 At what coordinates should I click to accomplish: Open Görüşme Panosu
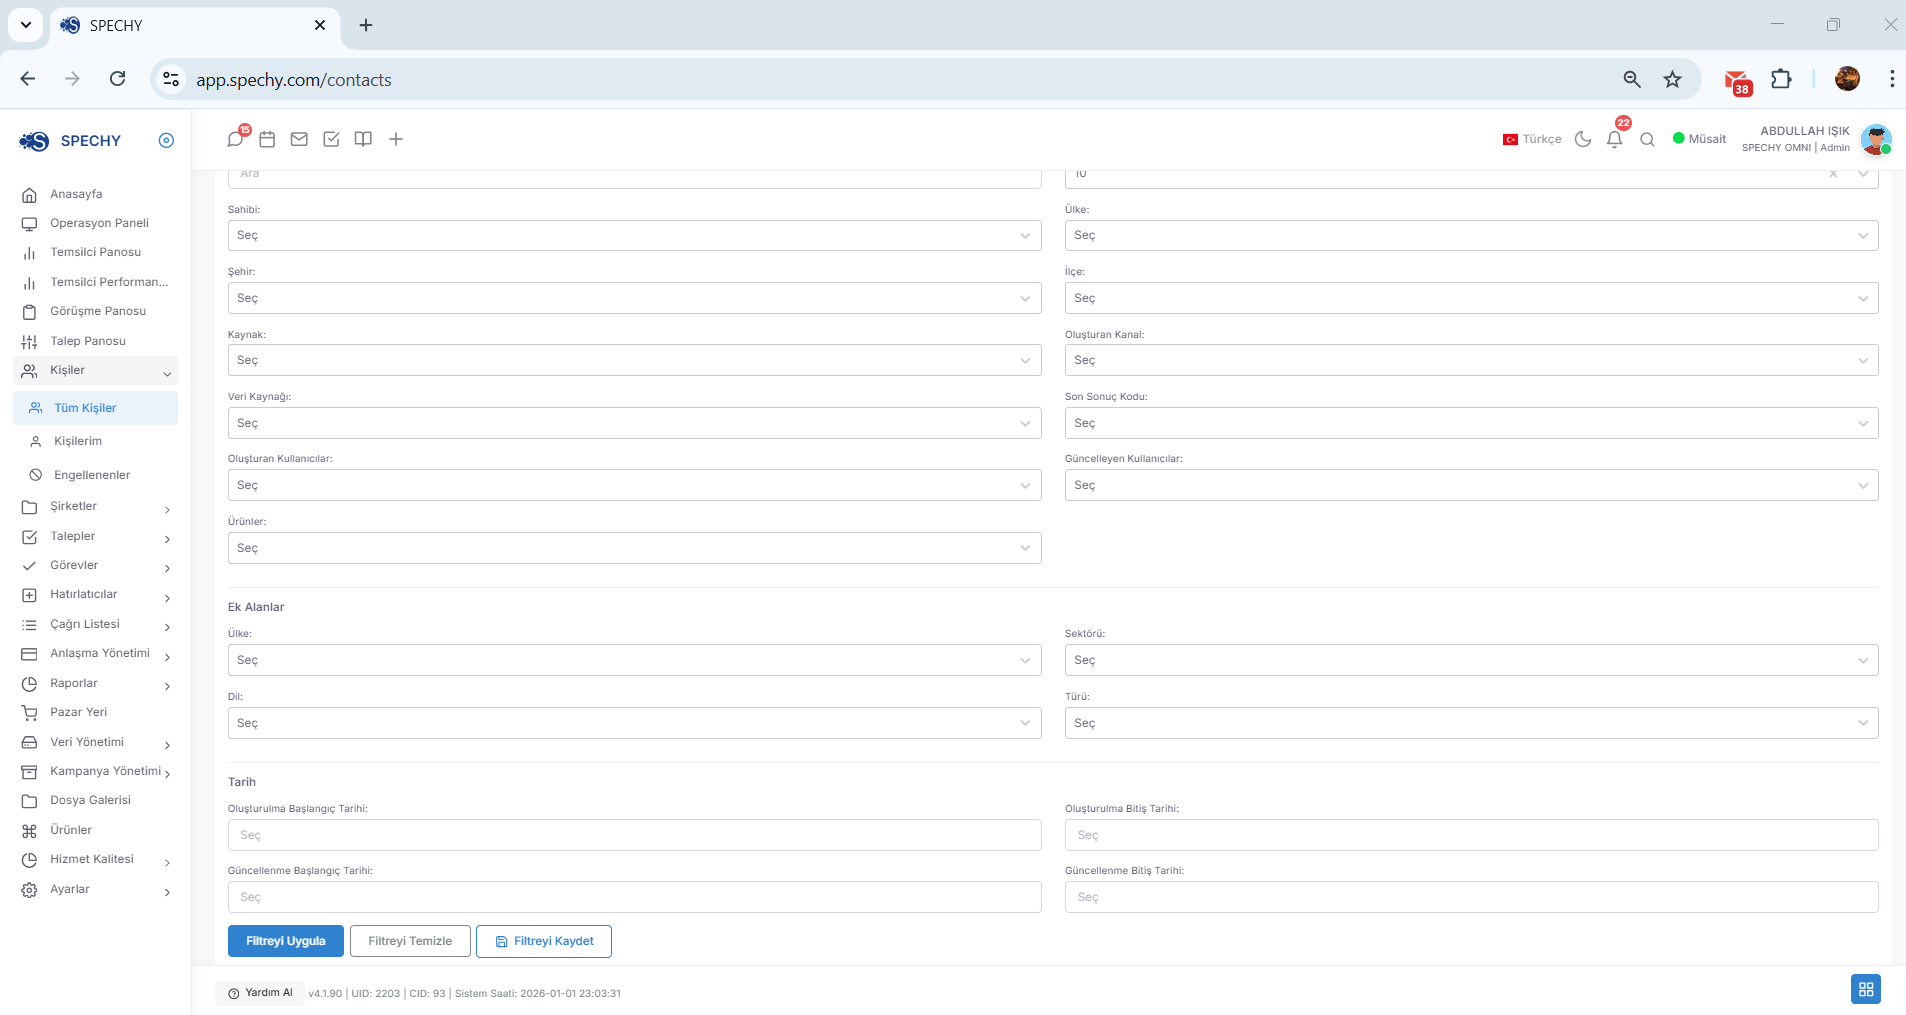point(96,311)
